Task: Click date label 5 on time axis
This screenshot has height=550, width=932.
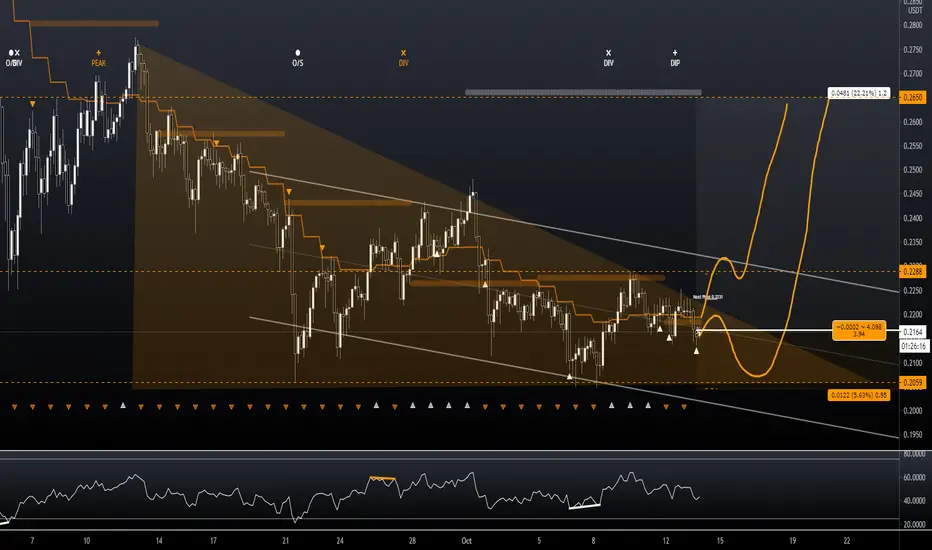Action: (x=539, y=540)
